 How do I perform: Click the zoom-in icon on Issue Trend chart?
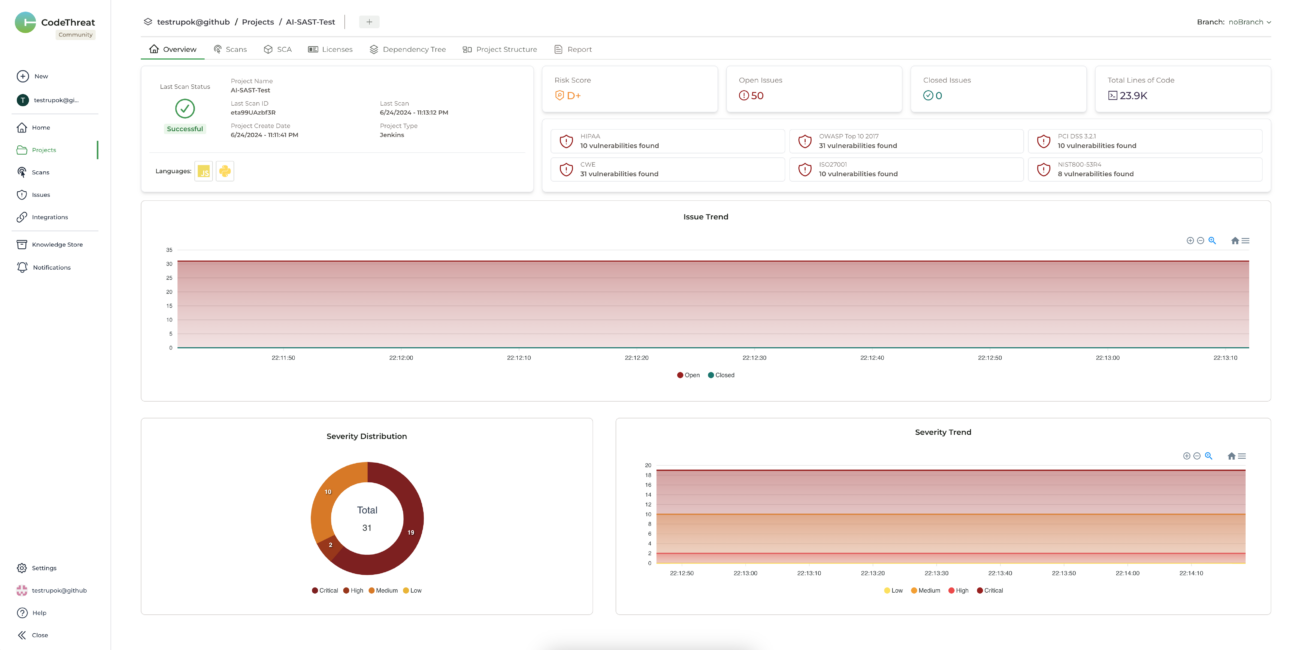point(1190,240)
